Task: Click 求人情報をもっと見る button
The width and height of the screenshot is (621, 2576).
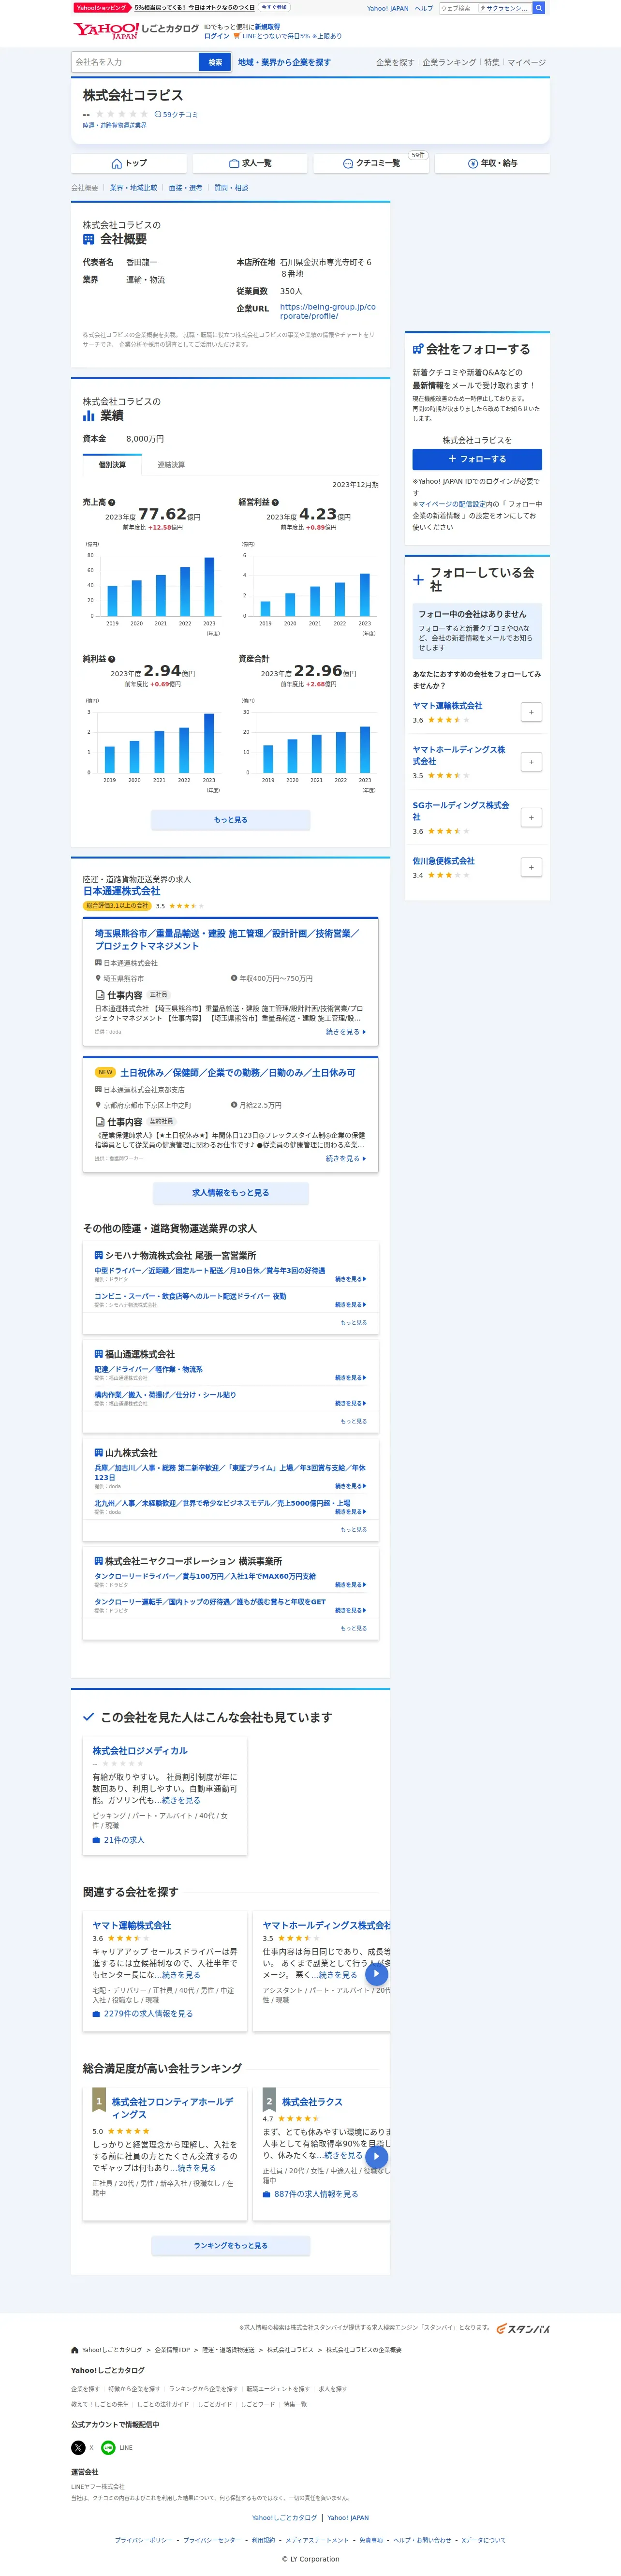Action: [230, 1193]
